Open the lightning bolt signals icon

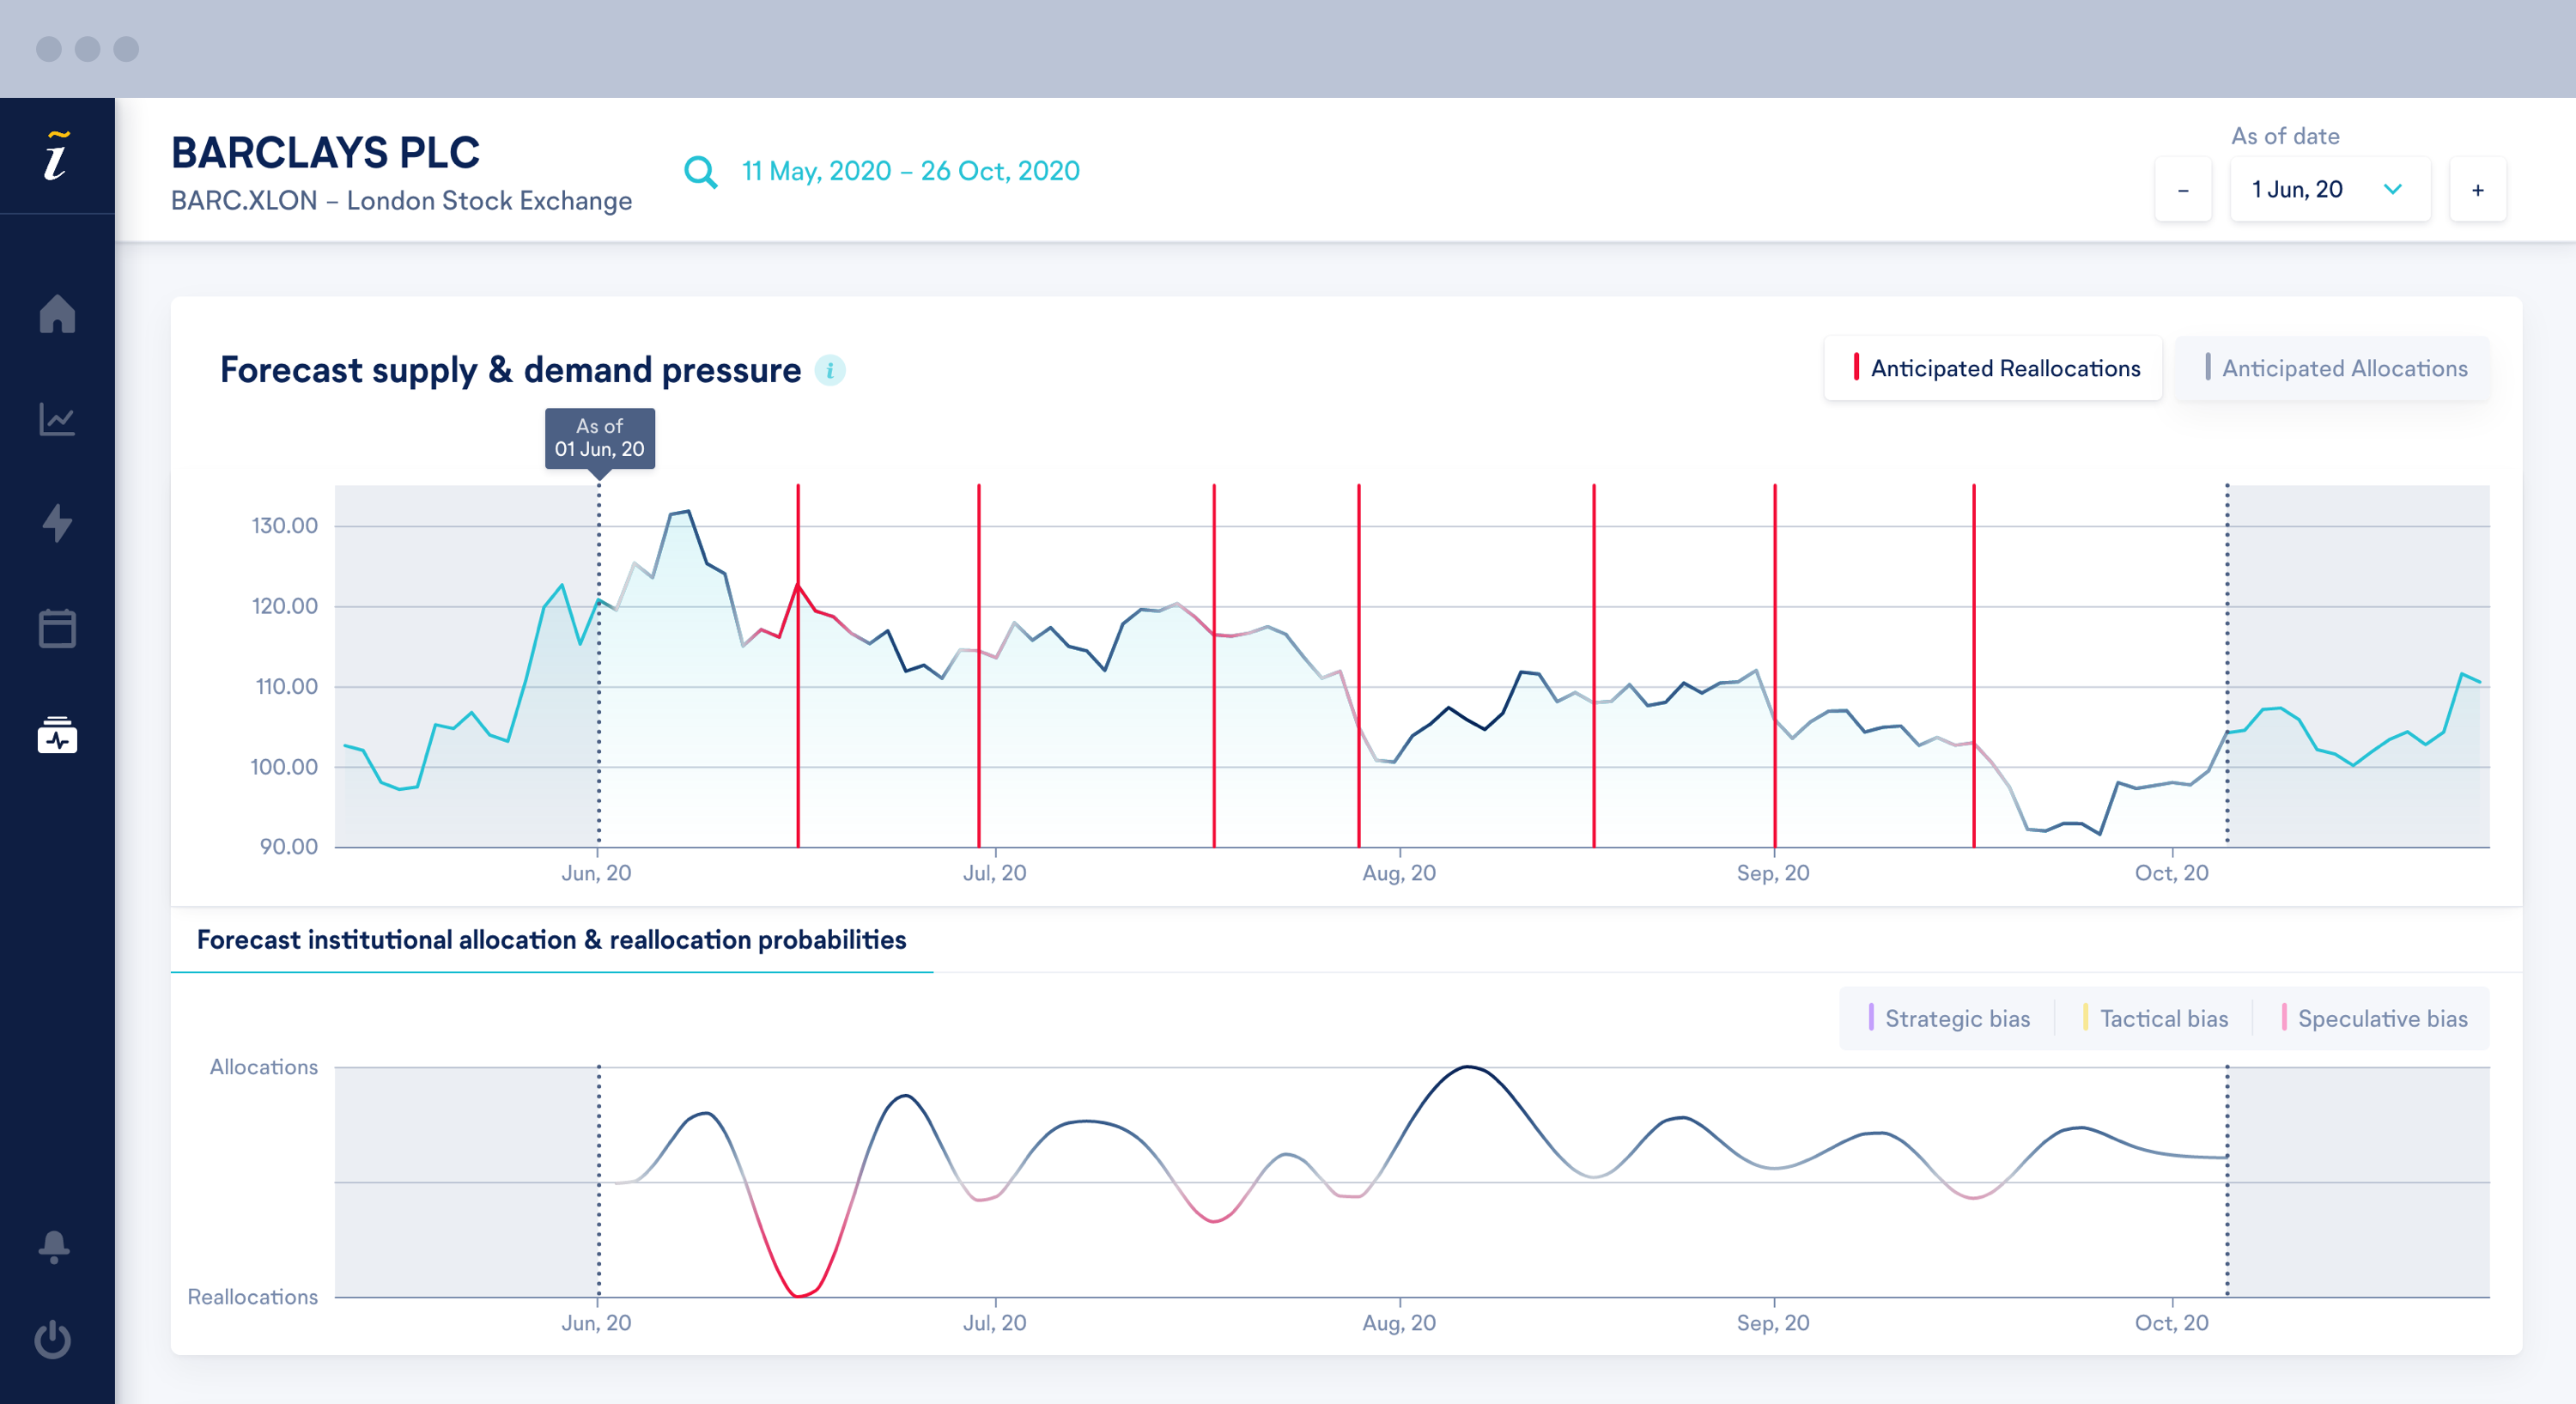click(x=57, y=523)
